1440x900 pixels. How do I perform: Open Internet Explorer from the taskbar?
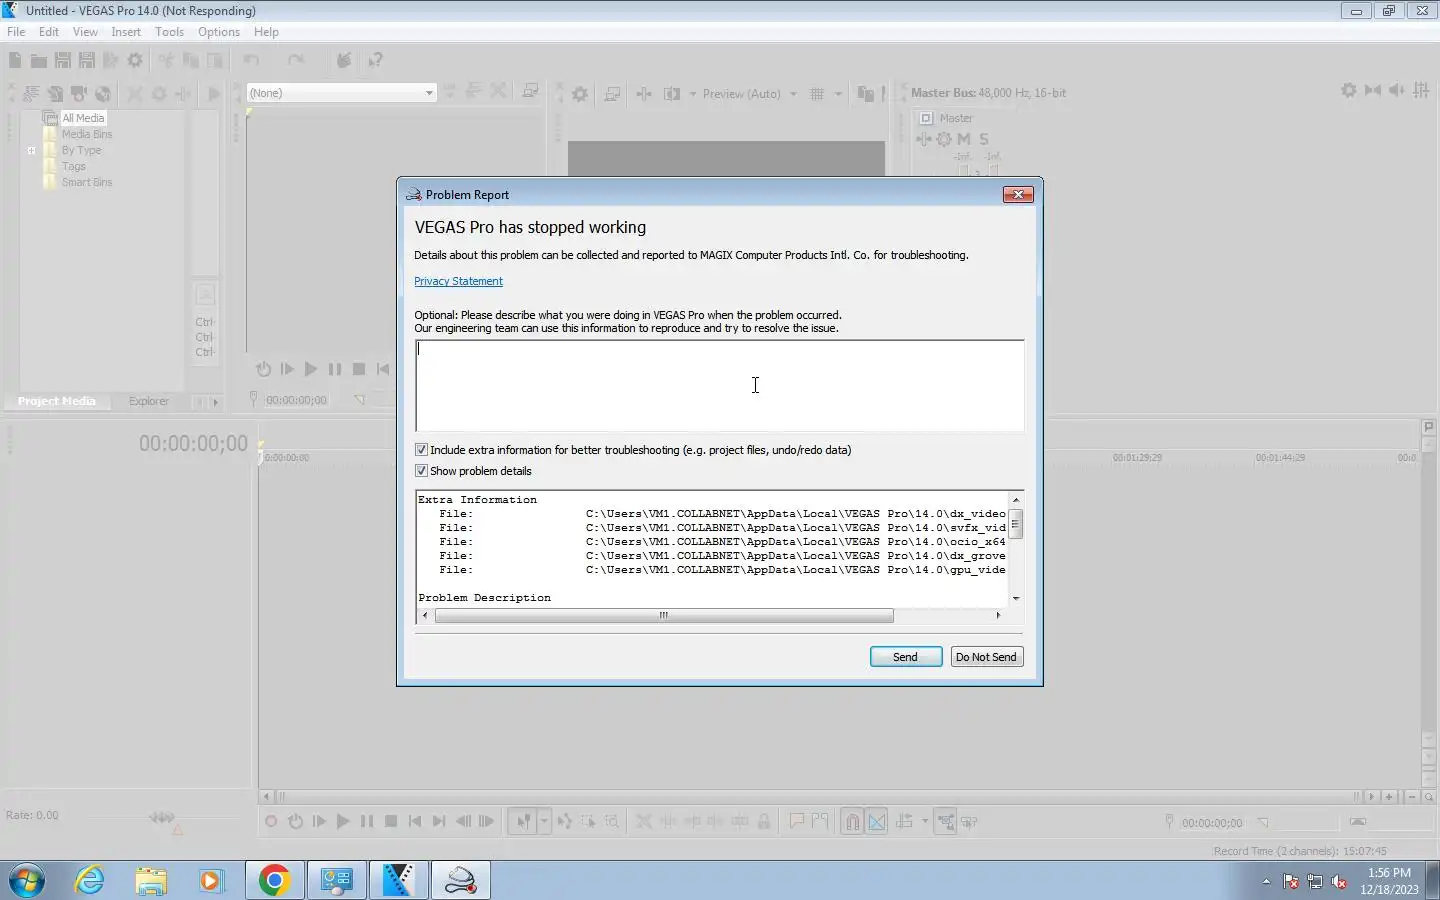(90, 880)
